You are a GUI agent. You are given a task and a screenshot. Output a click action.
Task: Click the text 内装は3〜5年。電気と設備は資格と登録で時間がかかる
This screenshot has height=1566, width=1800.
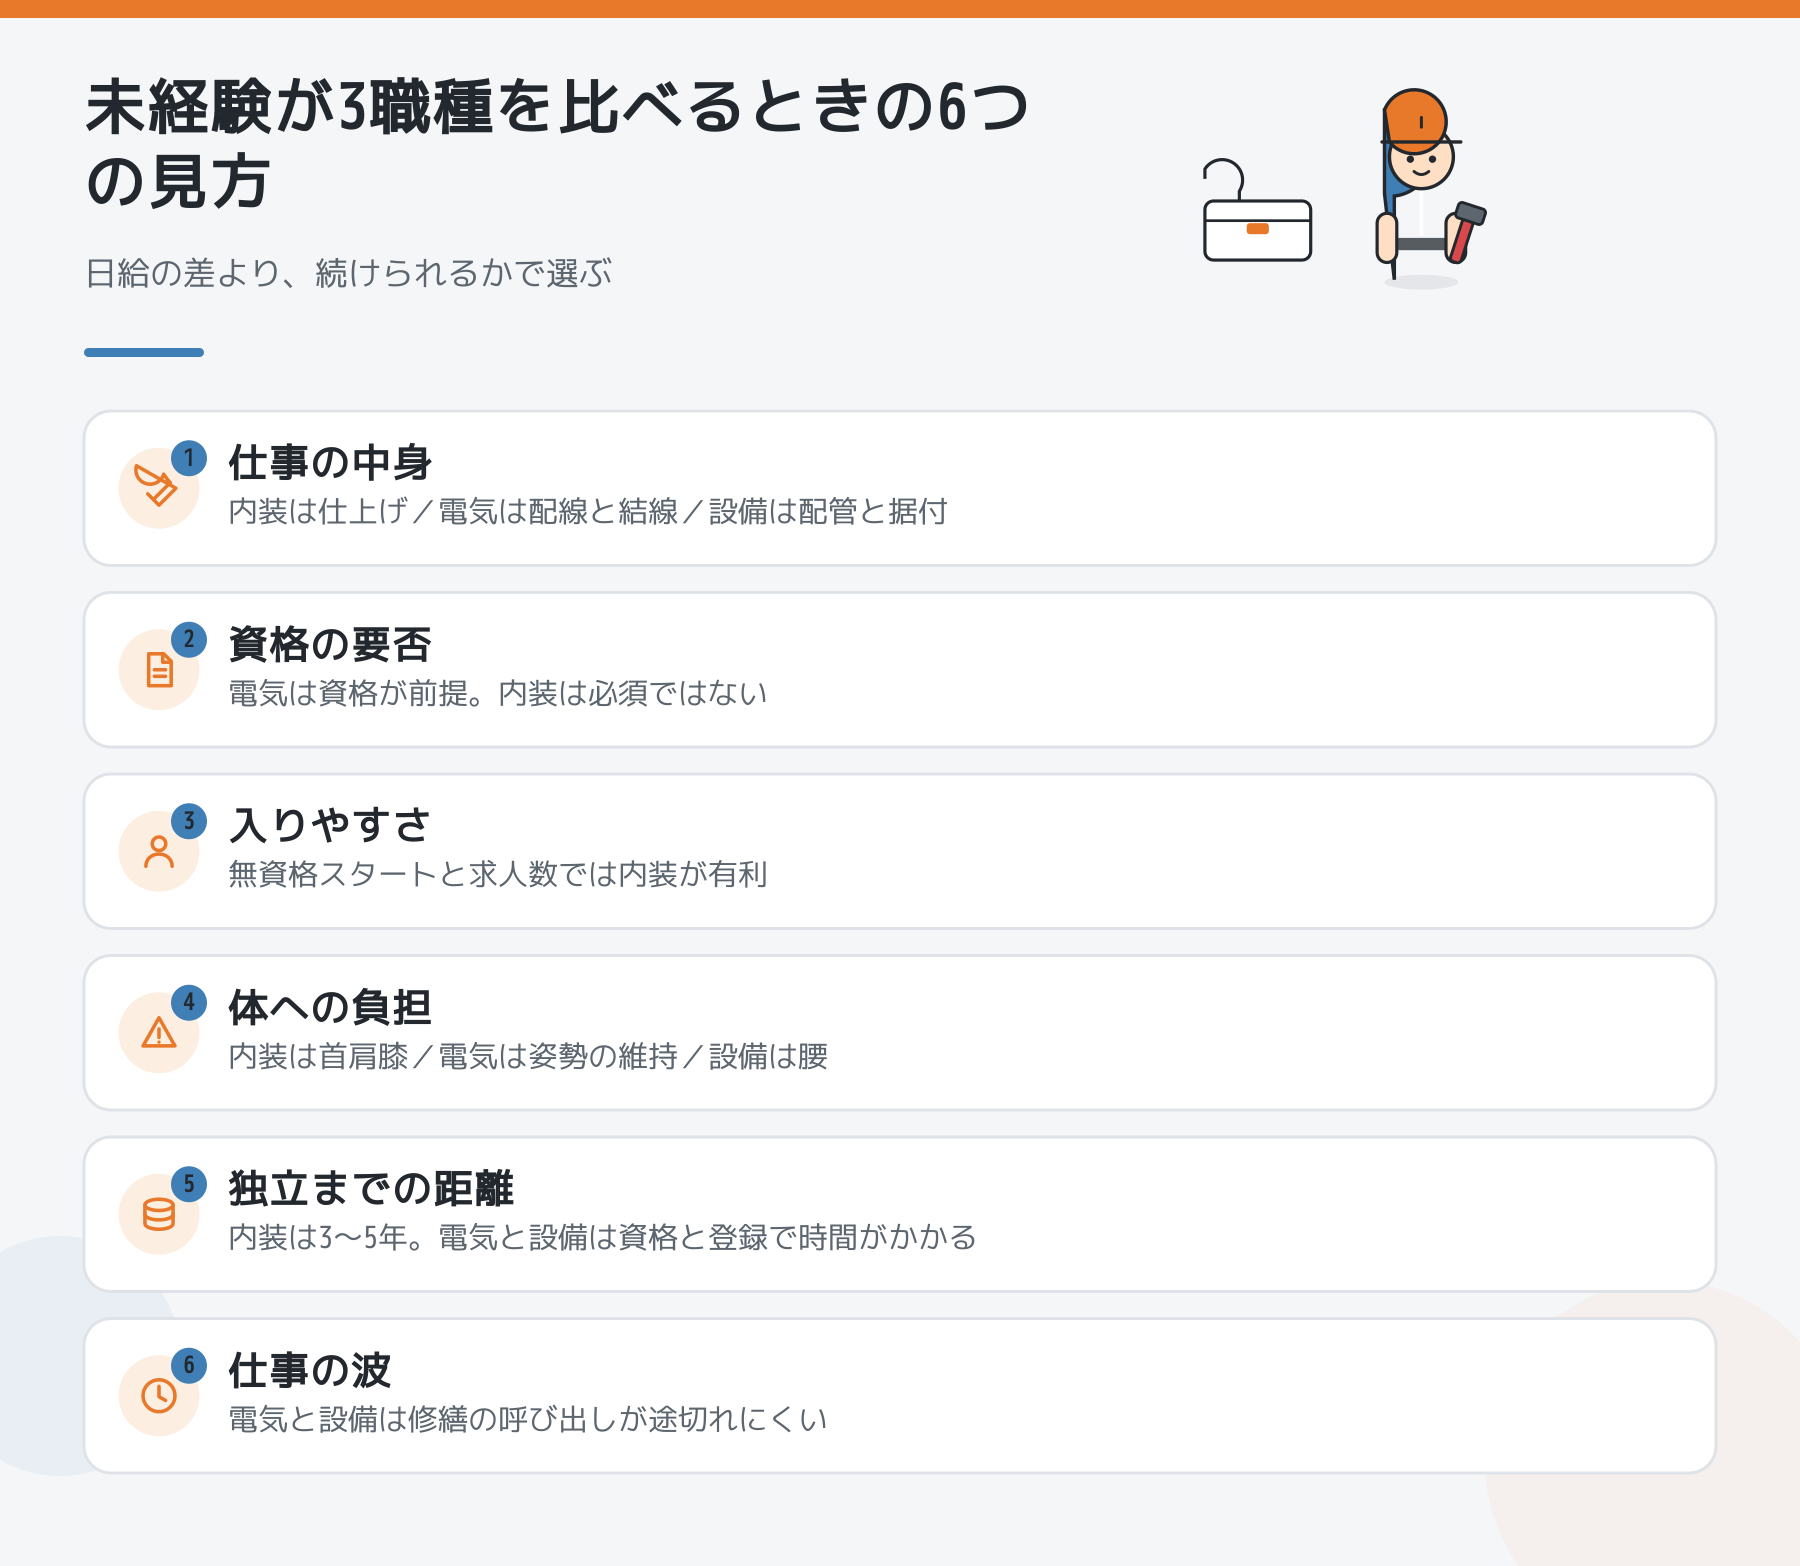(603, 1238)
